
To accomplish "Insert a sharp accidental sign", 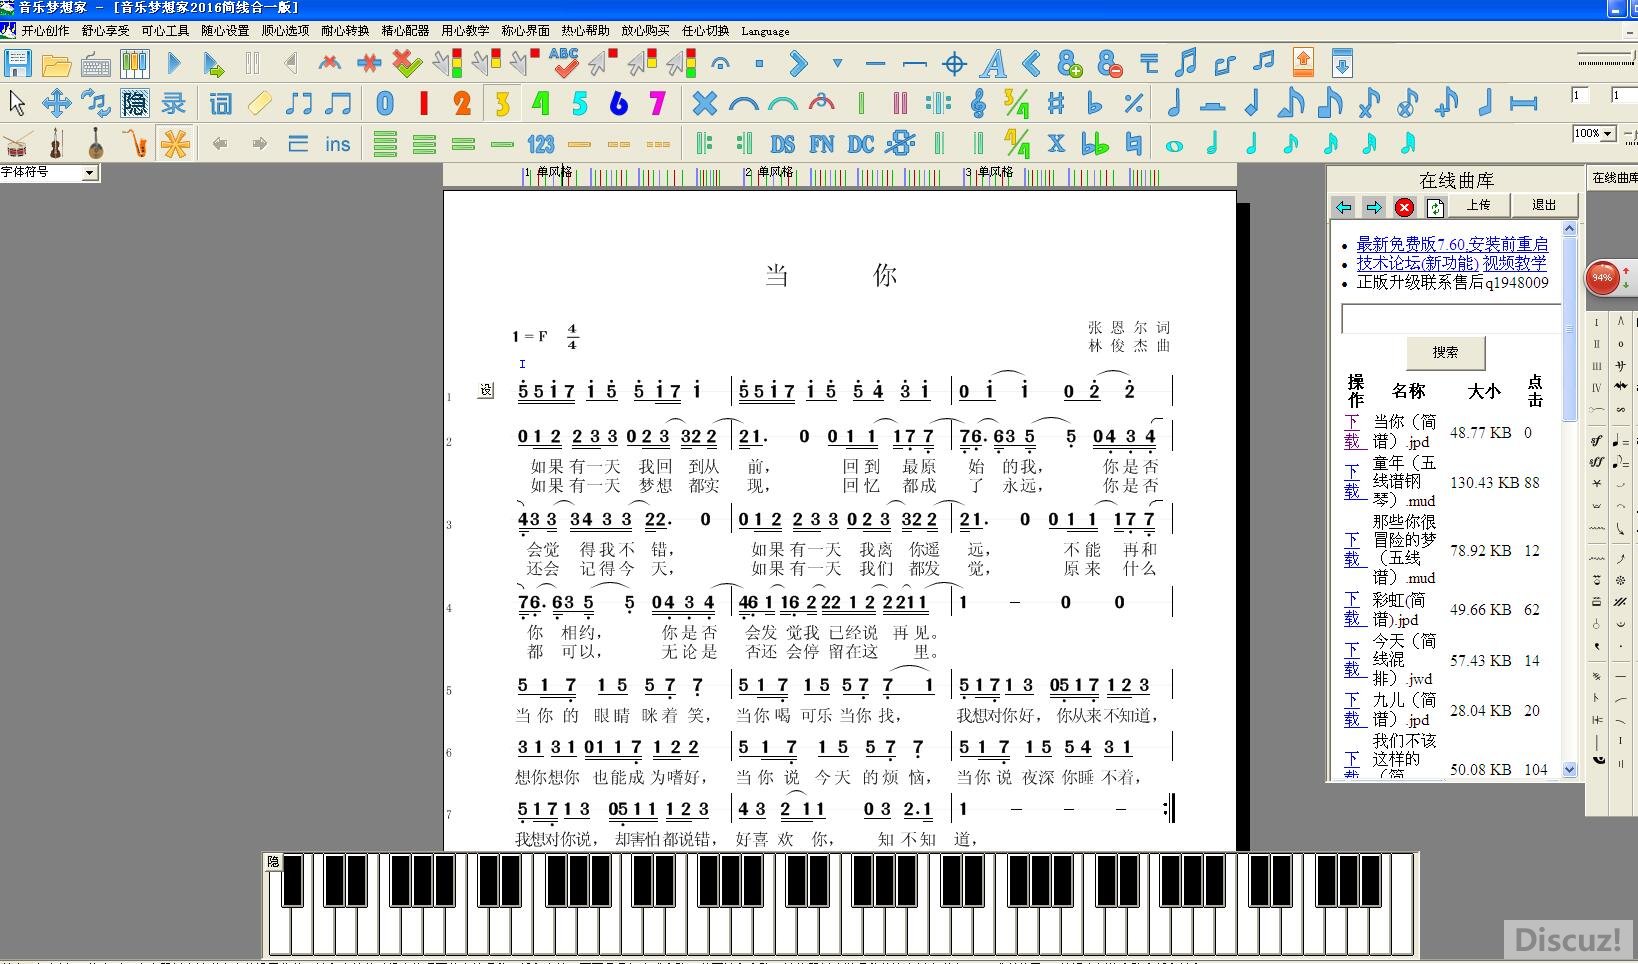I will tap(1056, 103).
